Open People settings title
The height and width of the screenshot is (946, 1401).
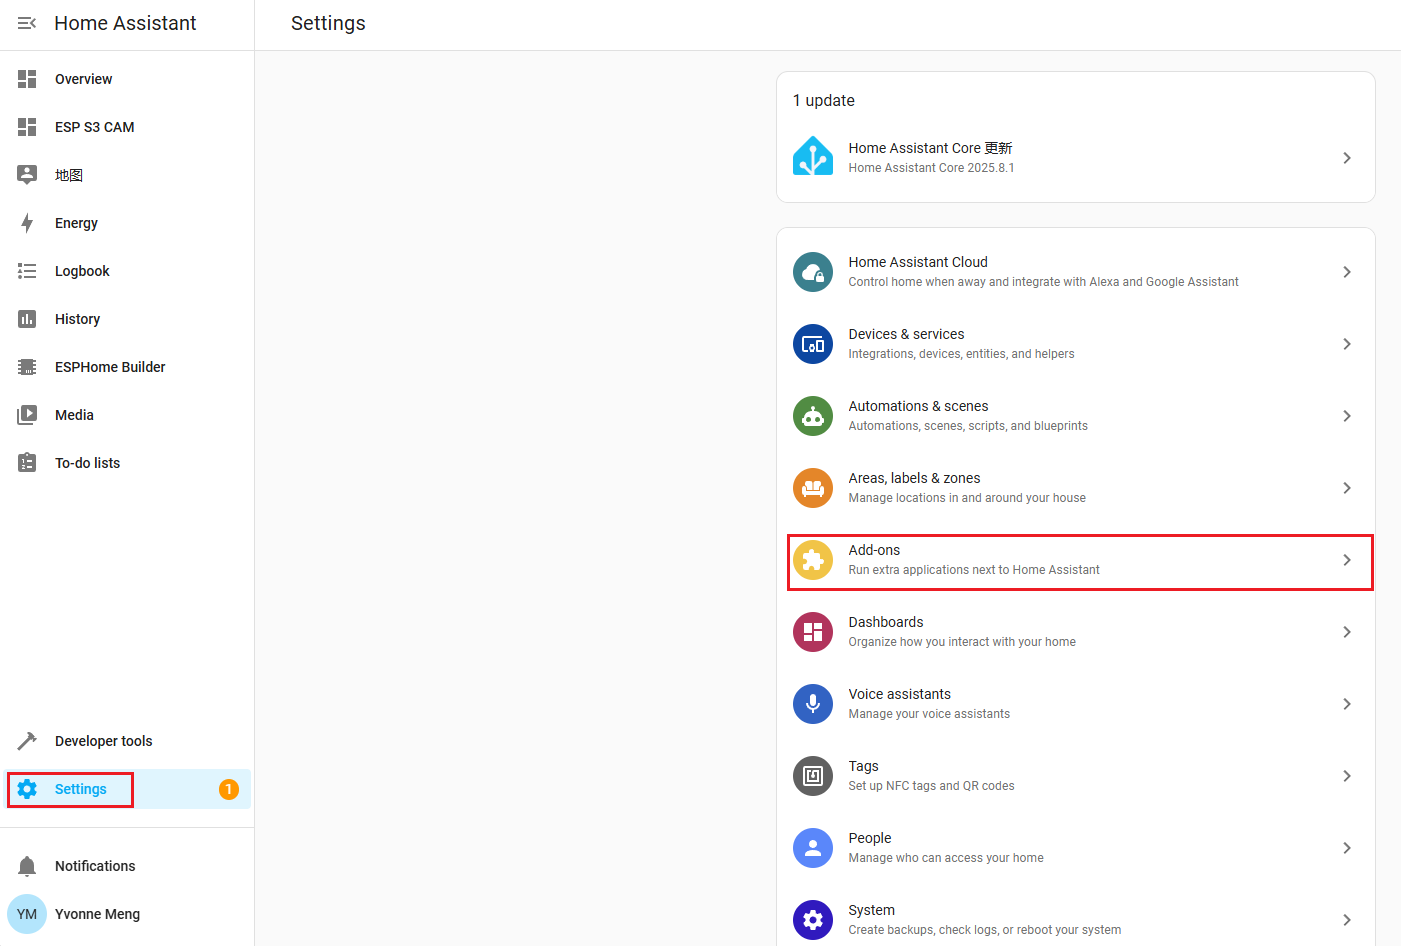tap(870, 838)
